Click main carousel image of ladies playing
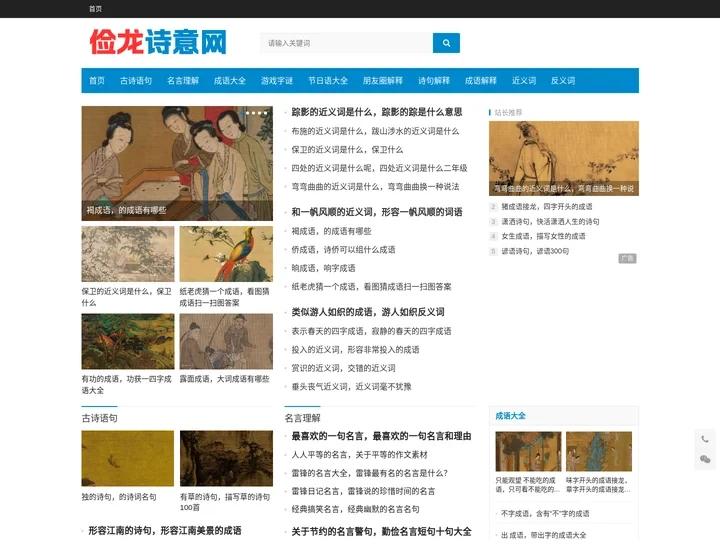 (177, 163)
